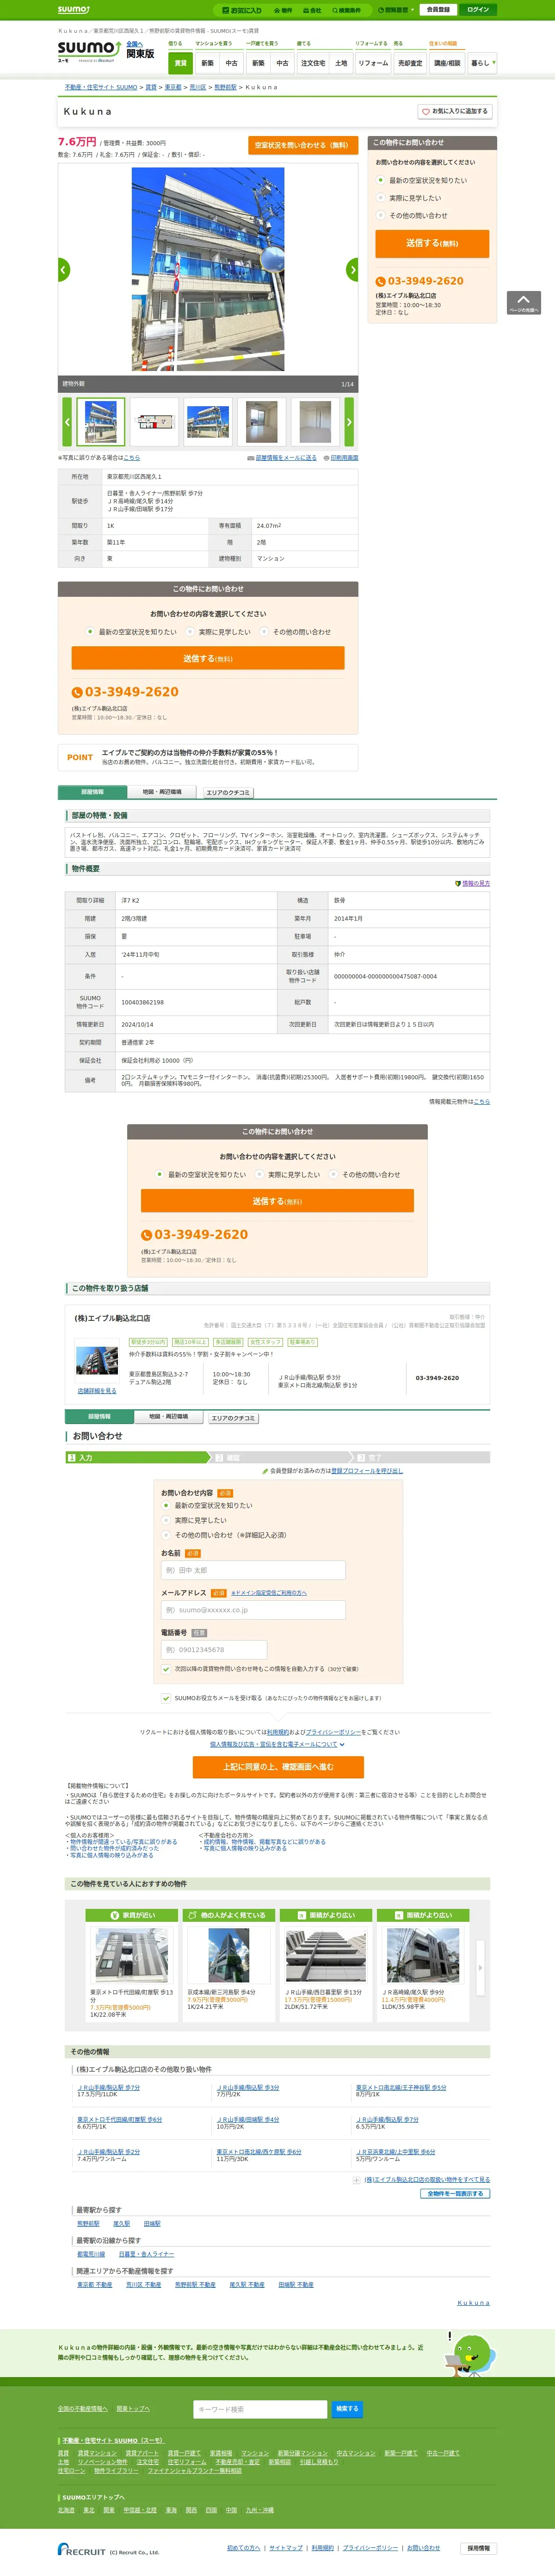This screenshot has width=555, height=2576.
Task: Open 閲覧履歴 dropdown in top bar
Action: point(397,10)
